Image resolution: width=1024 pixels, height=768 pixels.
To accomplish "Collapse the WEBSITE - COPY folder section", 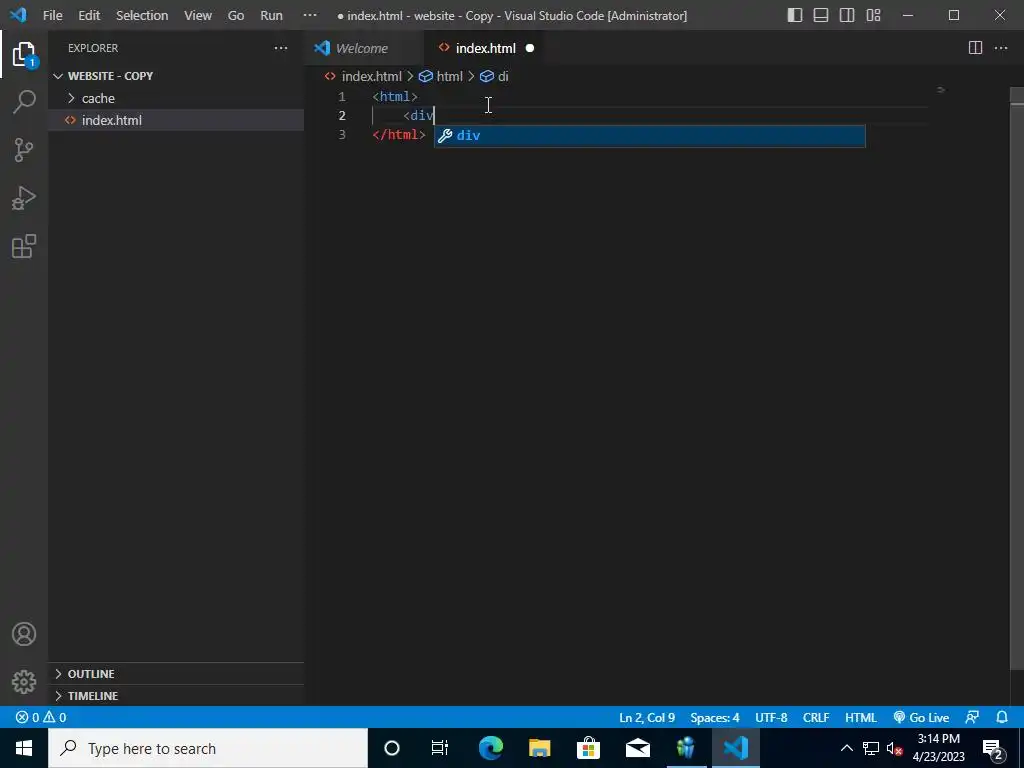I will 176,76.
